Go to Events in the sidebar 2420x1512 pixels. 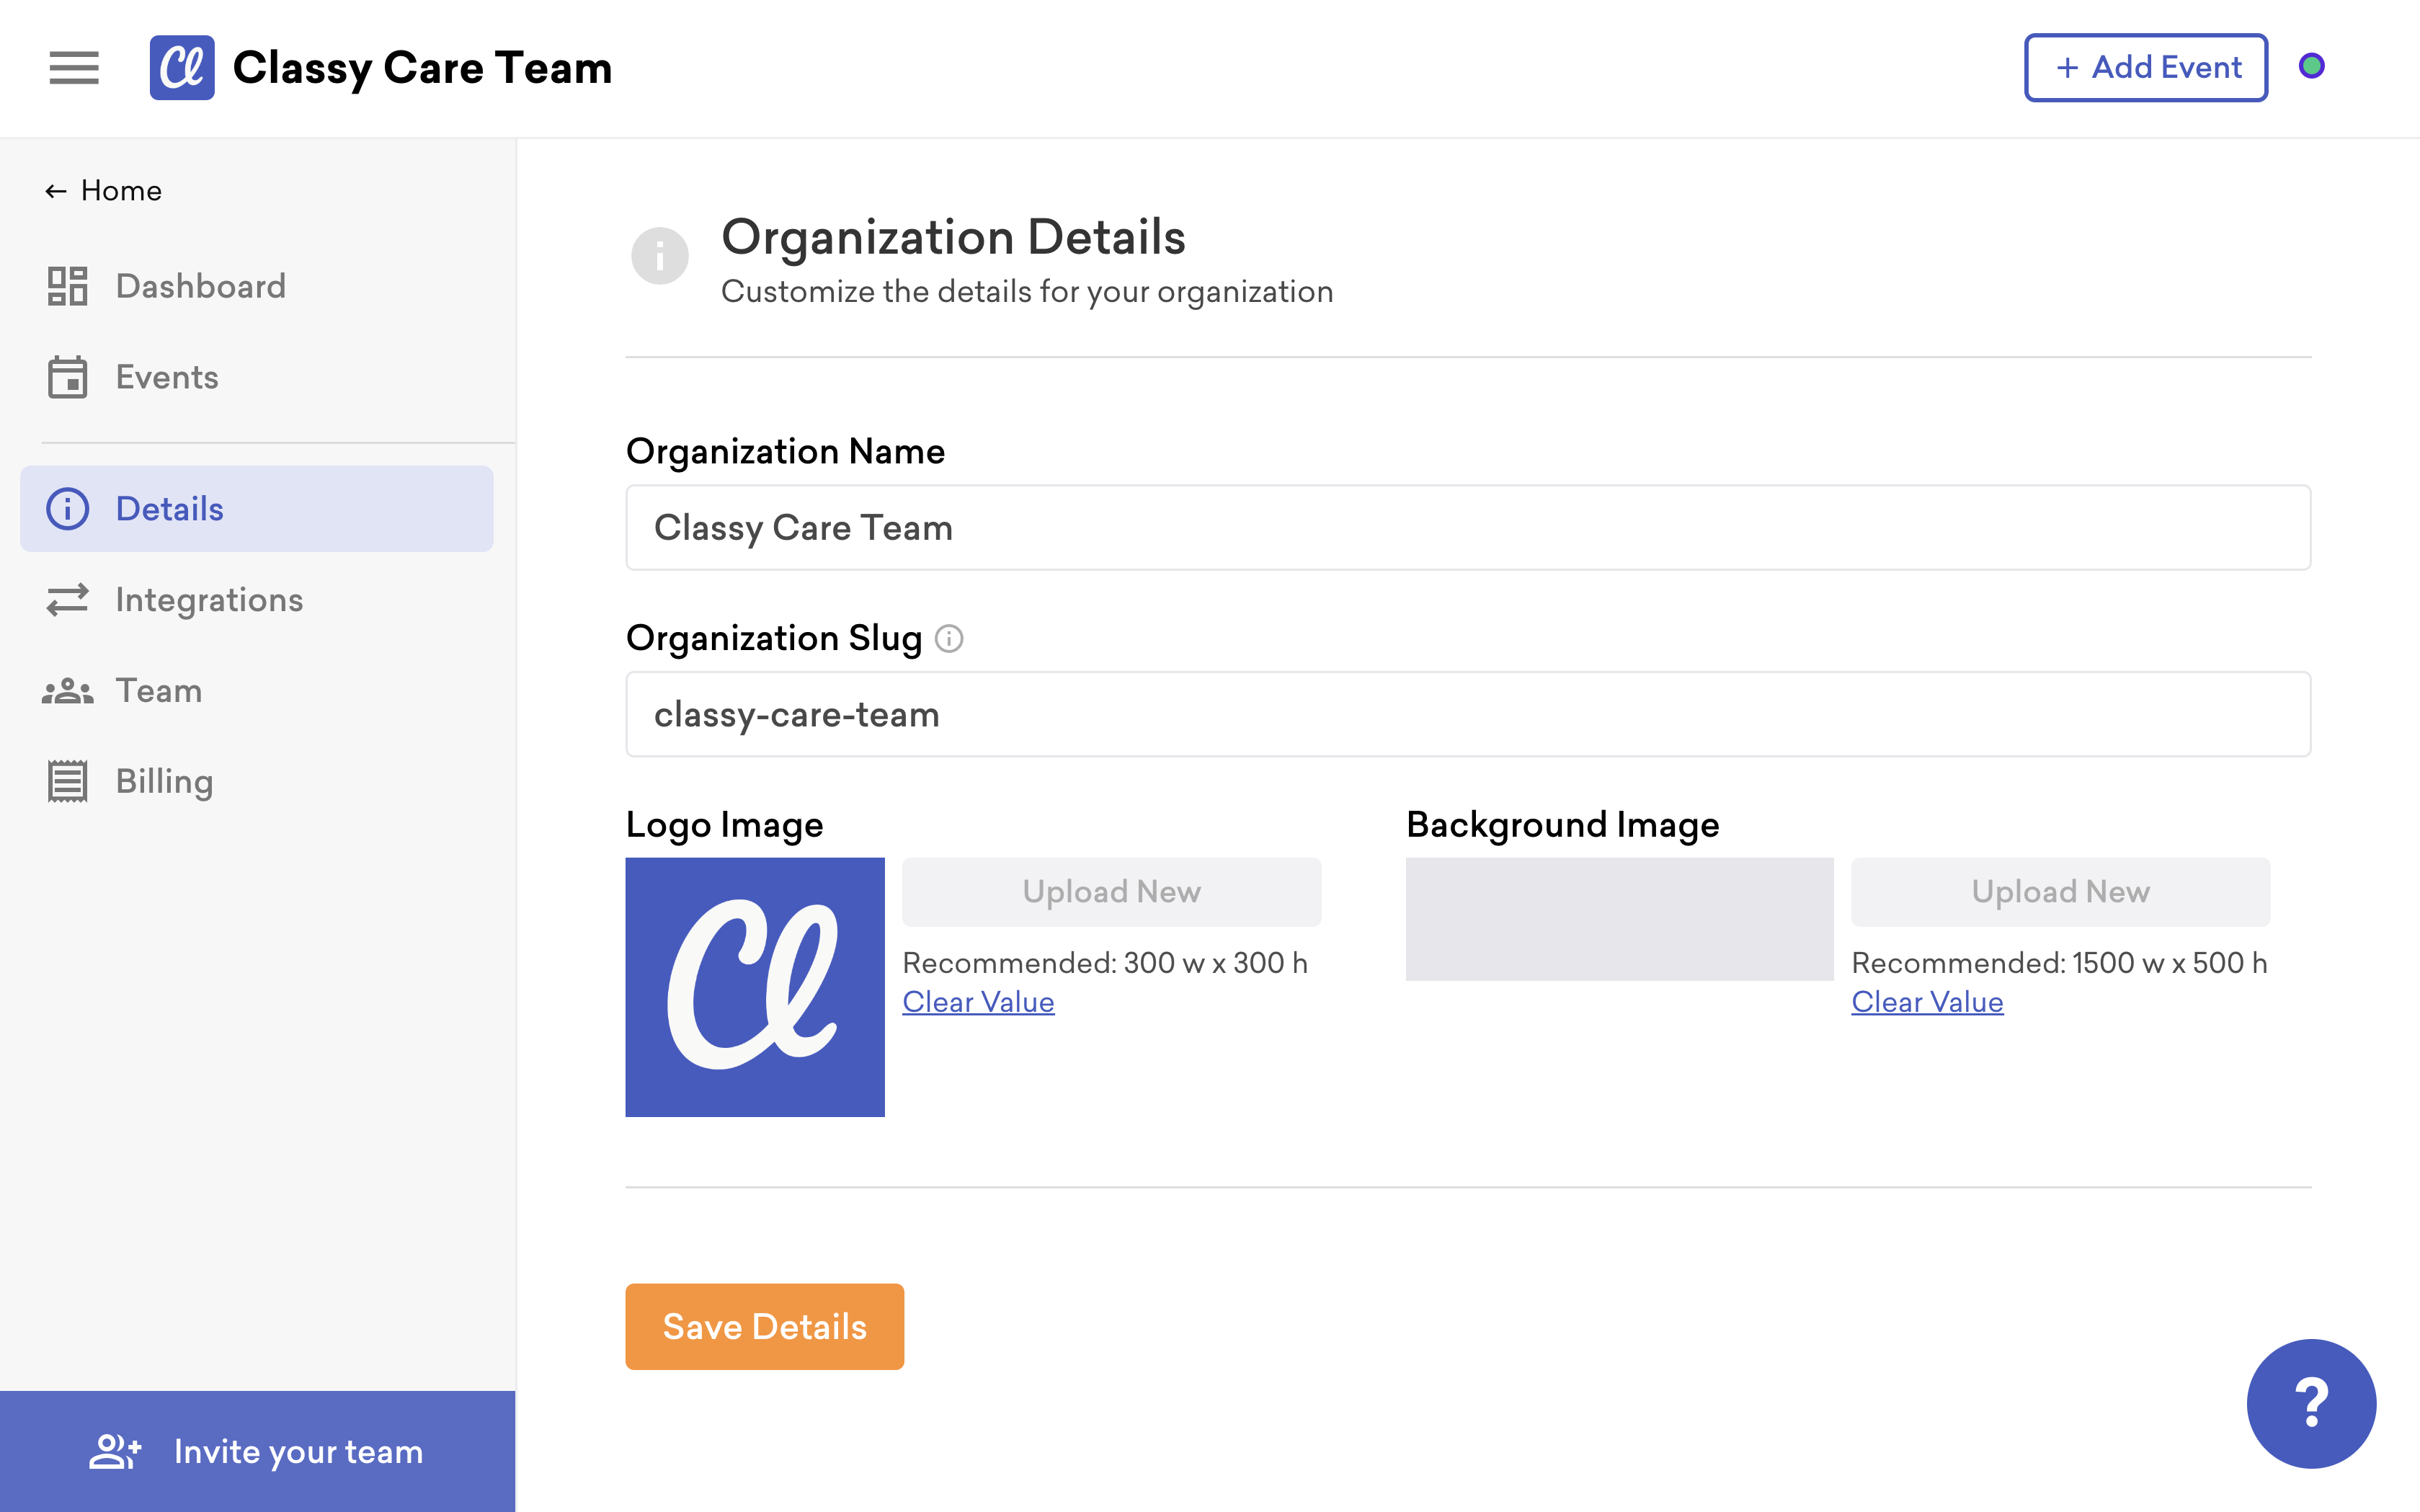point(257,377)
